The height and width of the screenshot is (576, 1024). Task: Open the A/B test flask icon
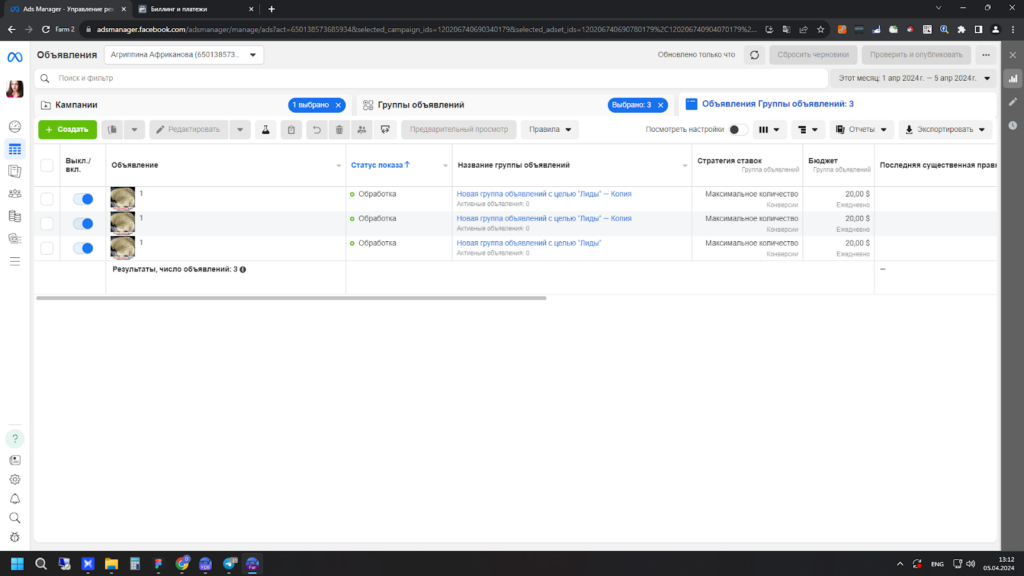click(266, 129)
